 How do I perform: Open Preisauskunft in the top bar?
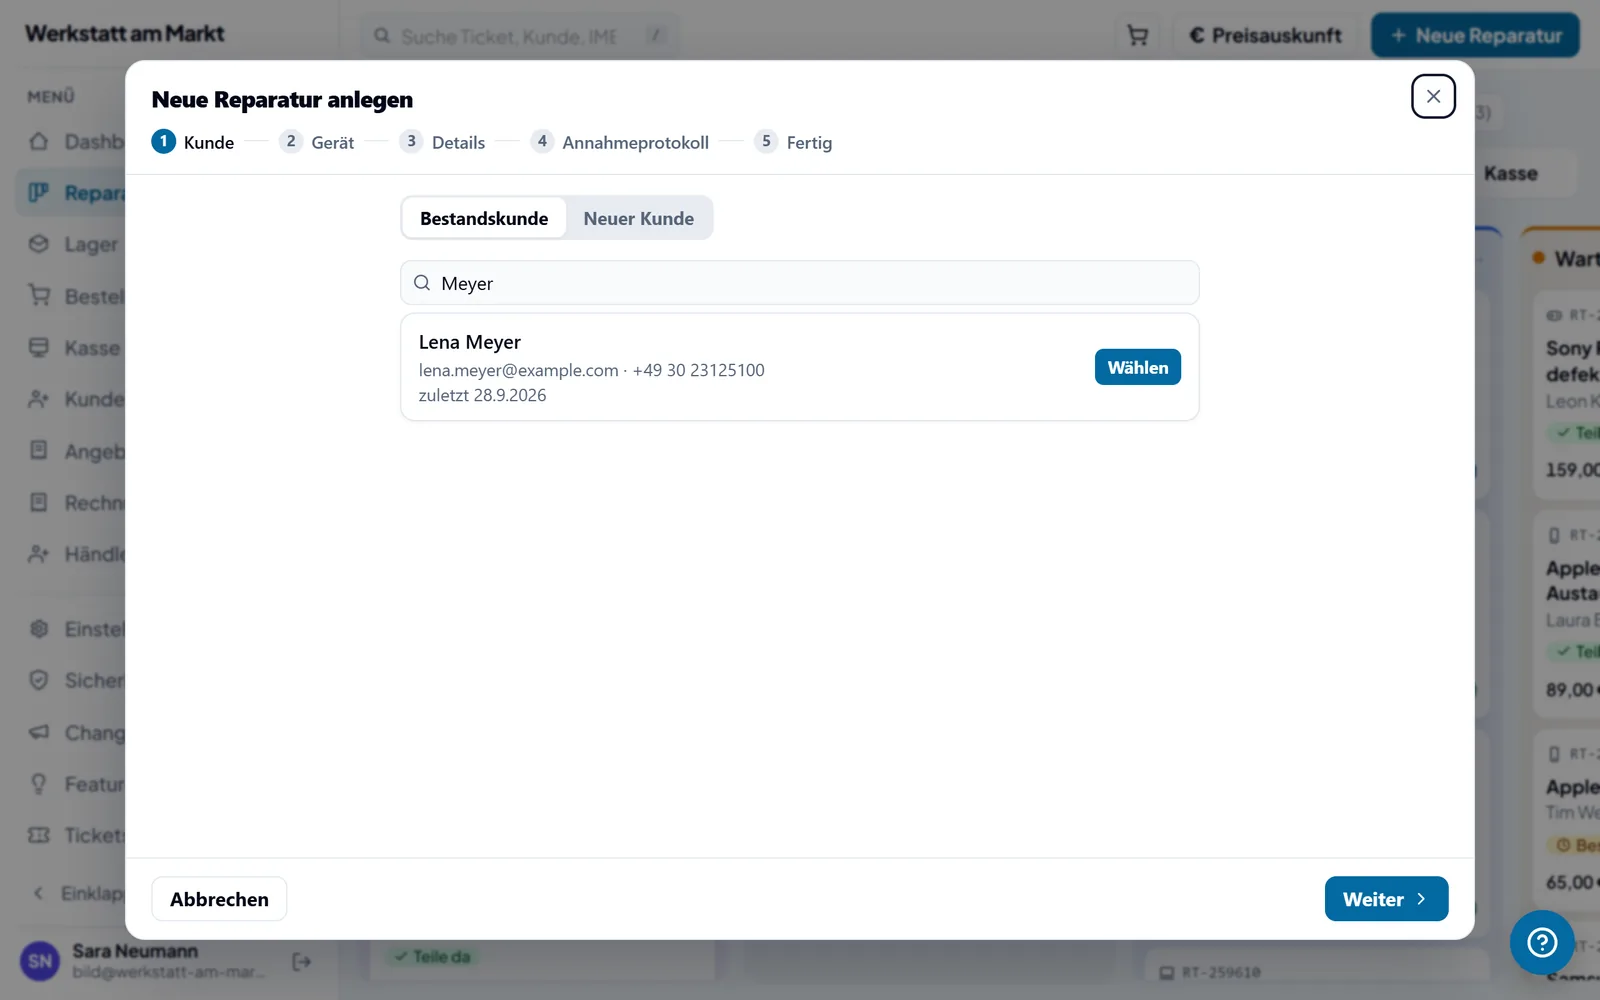(1265, 36)
